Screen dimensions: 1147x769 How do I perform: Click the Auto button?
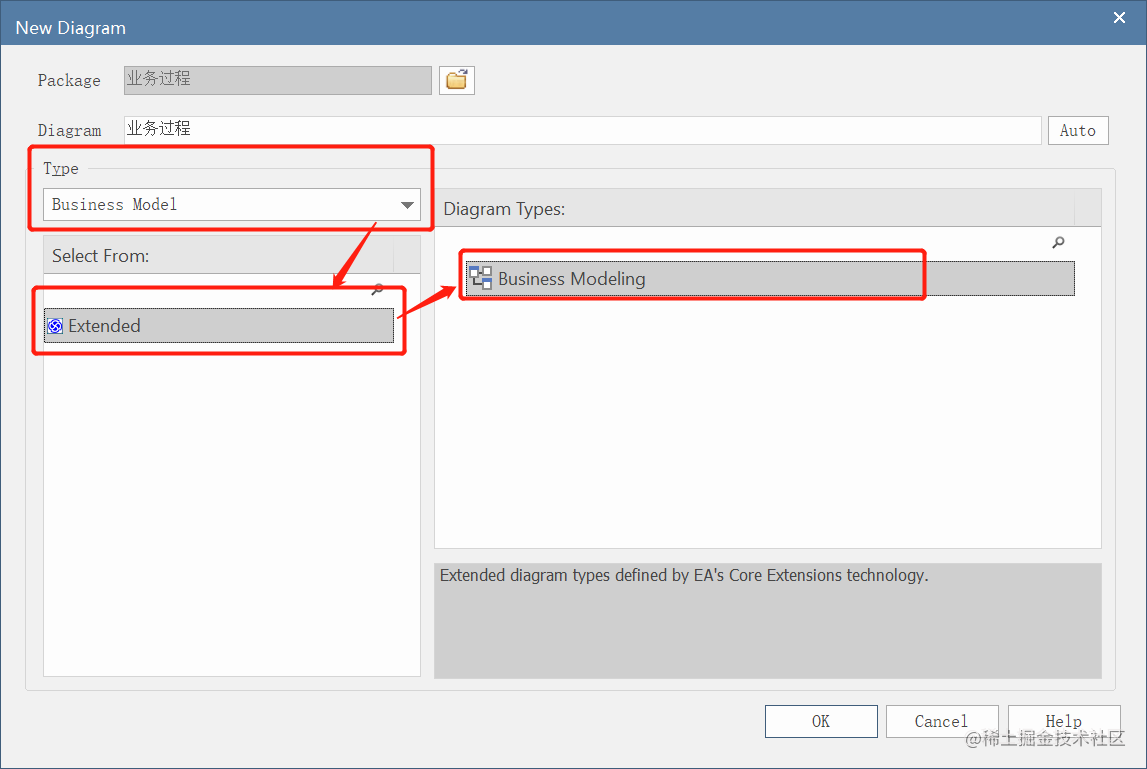(1078, 130)
